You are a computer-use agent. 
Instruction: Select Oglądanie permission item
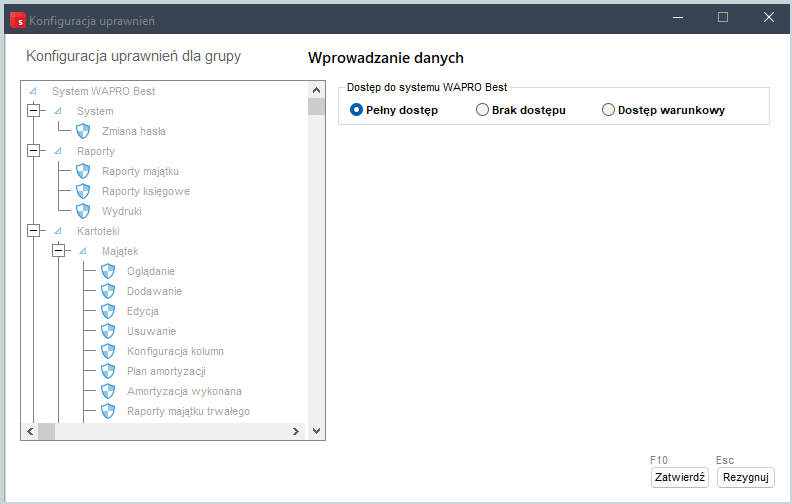(151, 271)
